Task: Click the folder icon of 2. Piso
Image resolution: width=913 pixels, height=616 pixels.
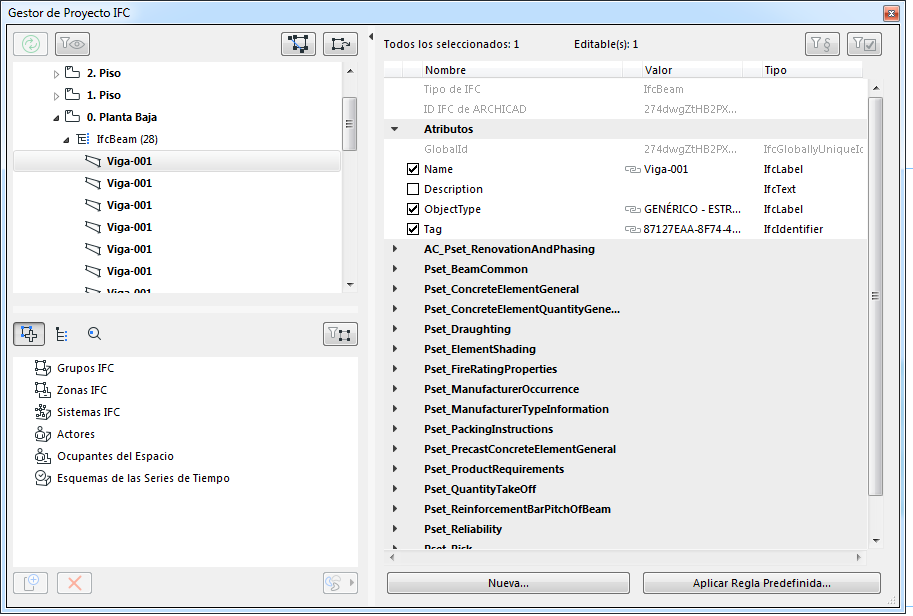Action: (x=72, y=73)
